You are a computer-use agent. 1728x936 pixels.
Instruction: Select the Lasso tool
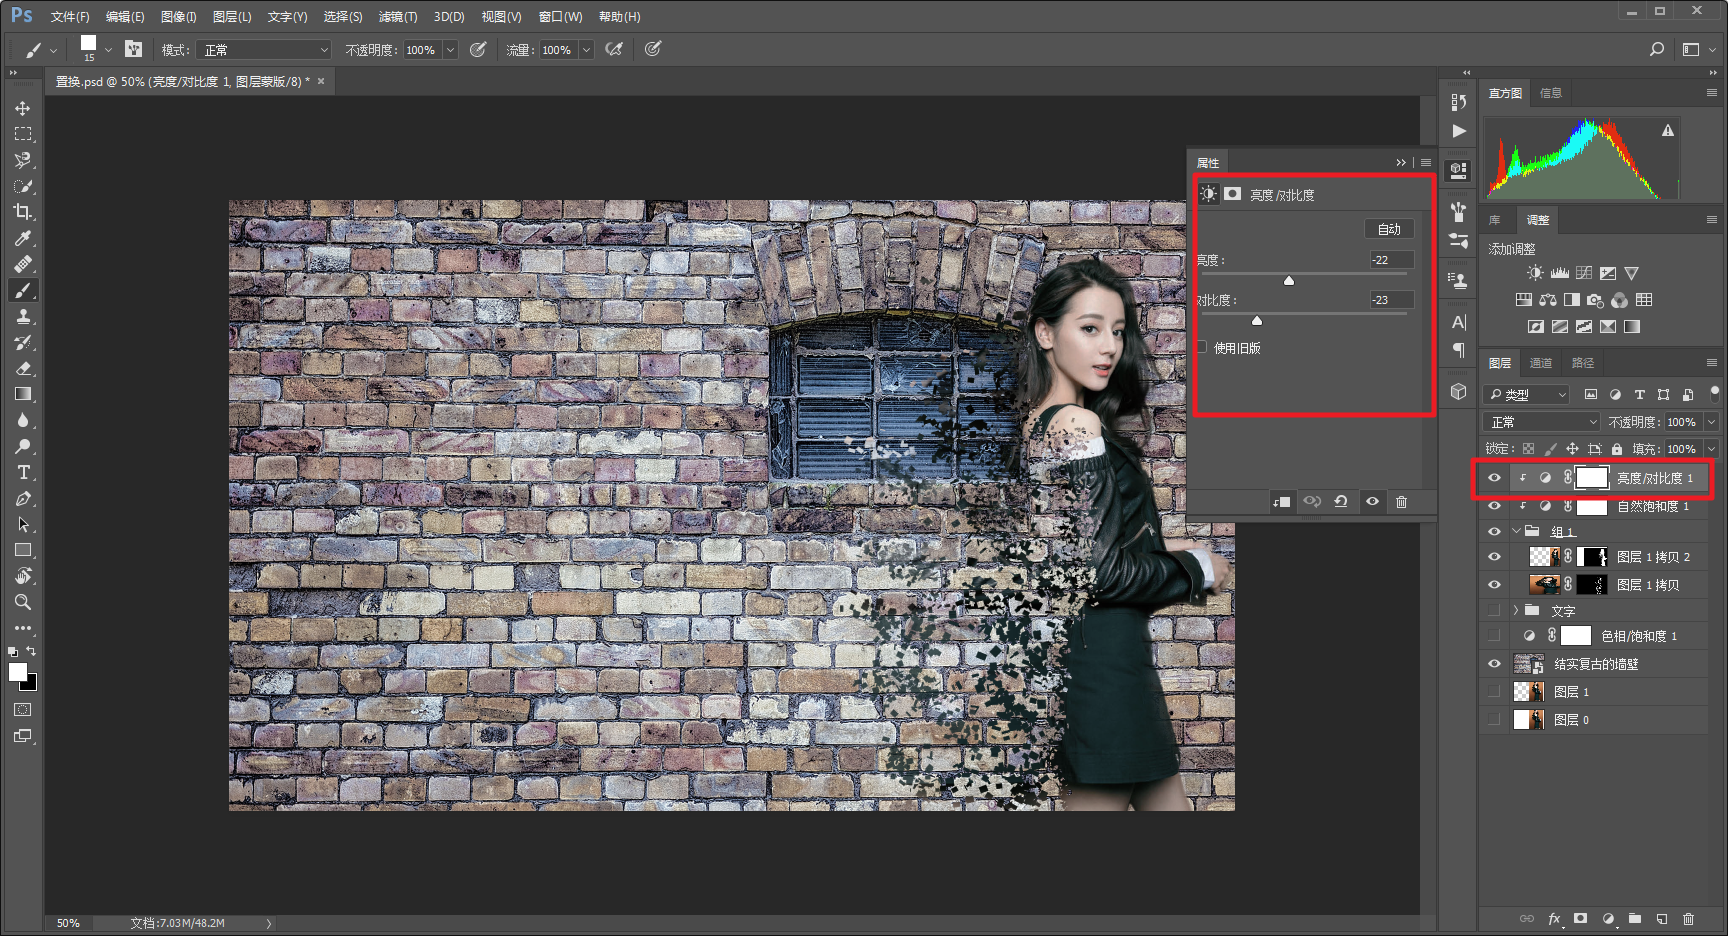pyautogui.click(x=22, y=160)
